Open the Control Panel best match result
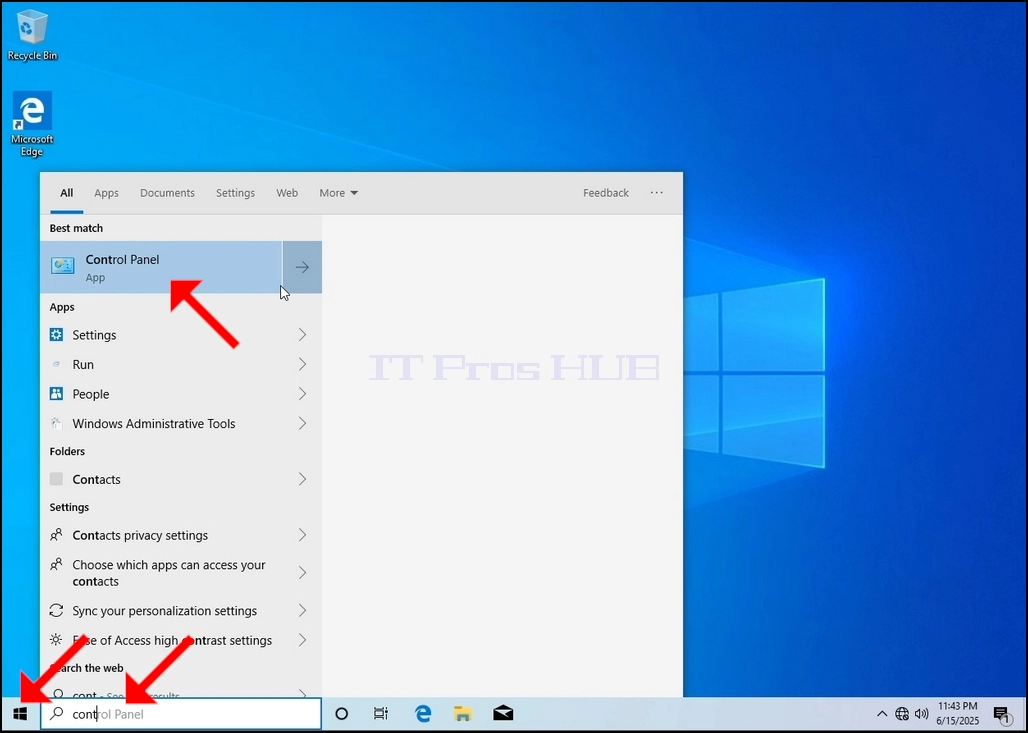The height and width of the screenshot is (733, 1028). point(161,267)
